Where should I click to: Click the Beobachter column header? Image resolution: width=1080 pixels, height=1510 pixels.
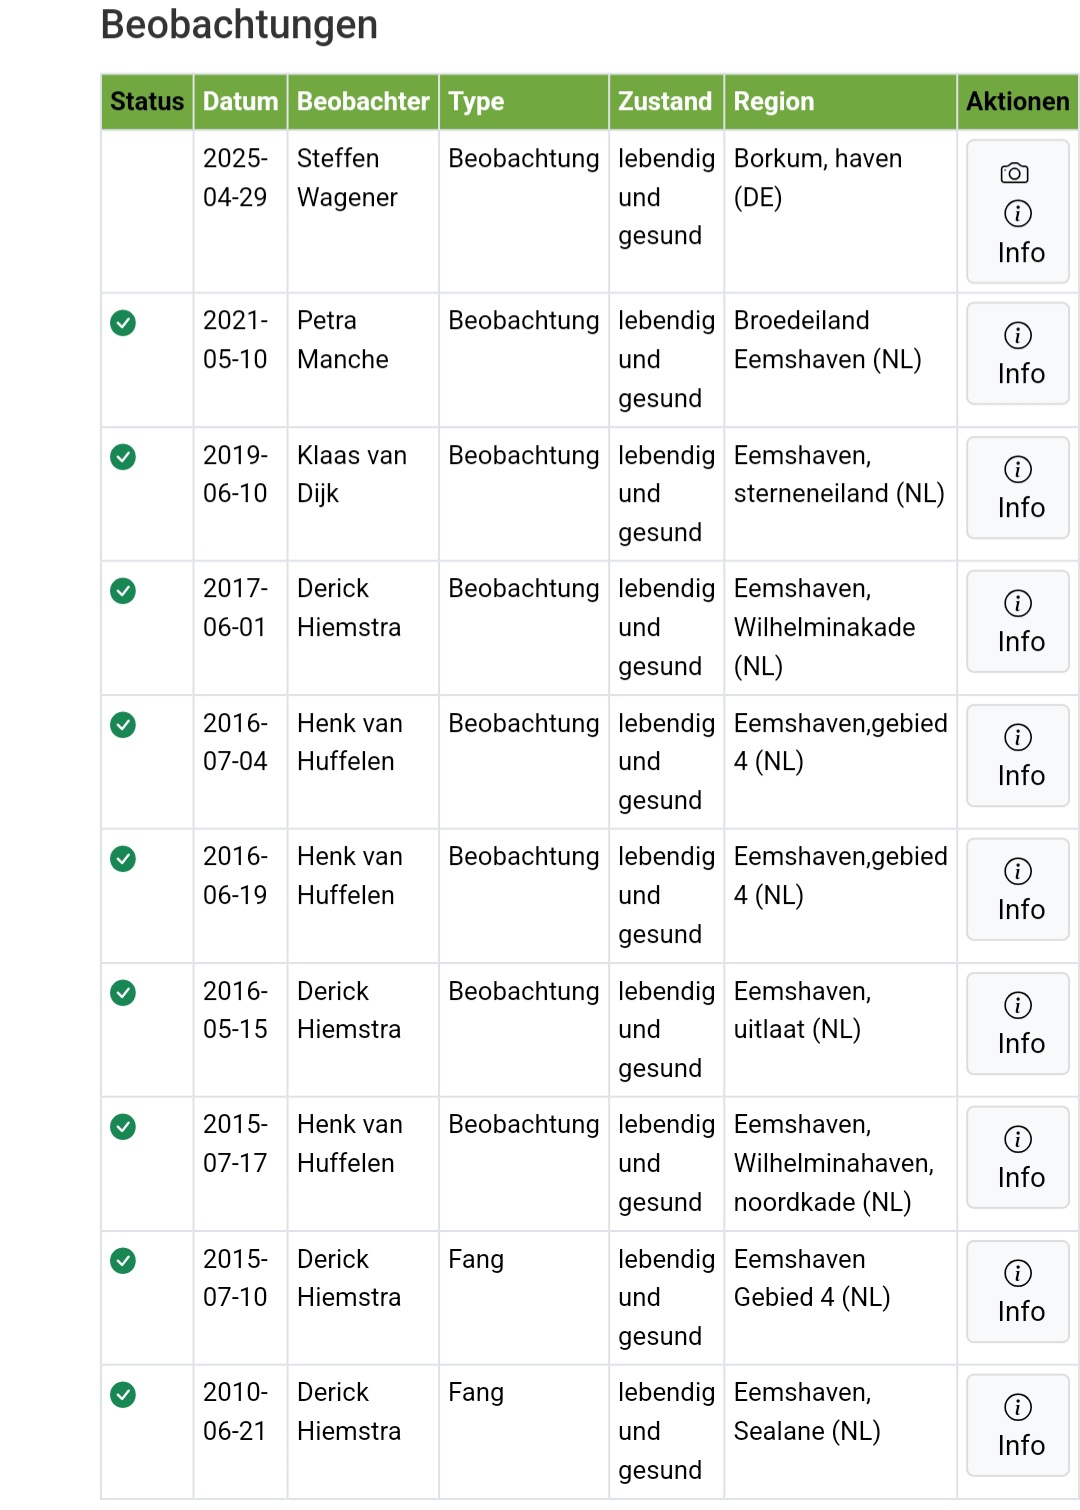[x=363, y=101]
